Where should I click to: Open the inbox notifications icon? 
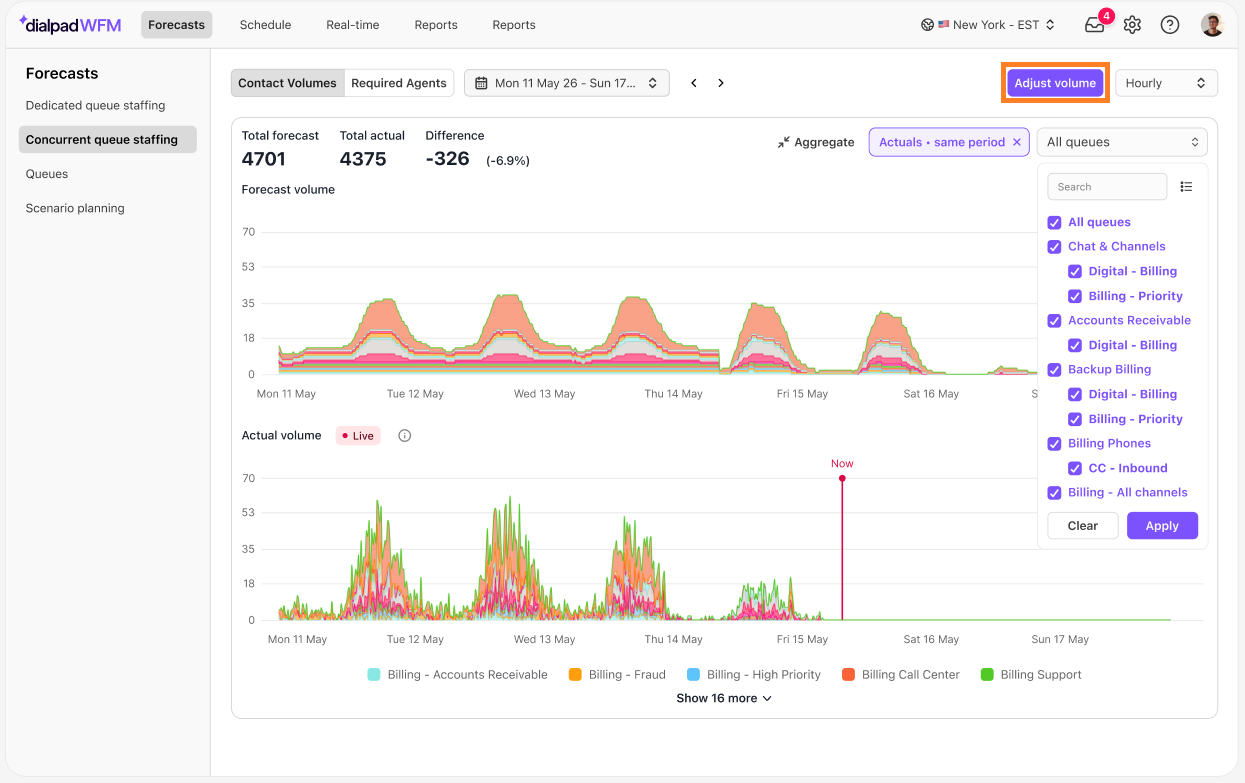coord(1095,25)
